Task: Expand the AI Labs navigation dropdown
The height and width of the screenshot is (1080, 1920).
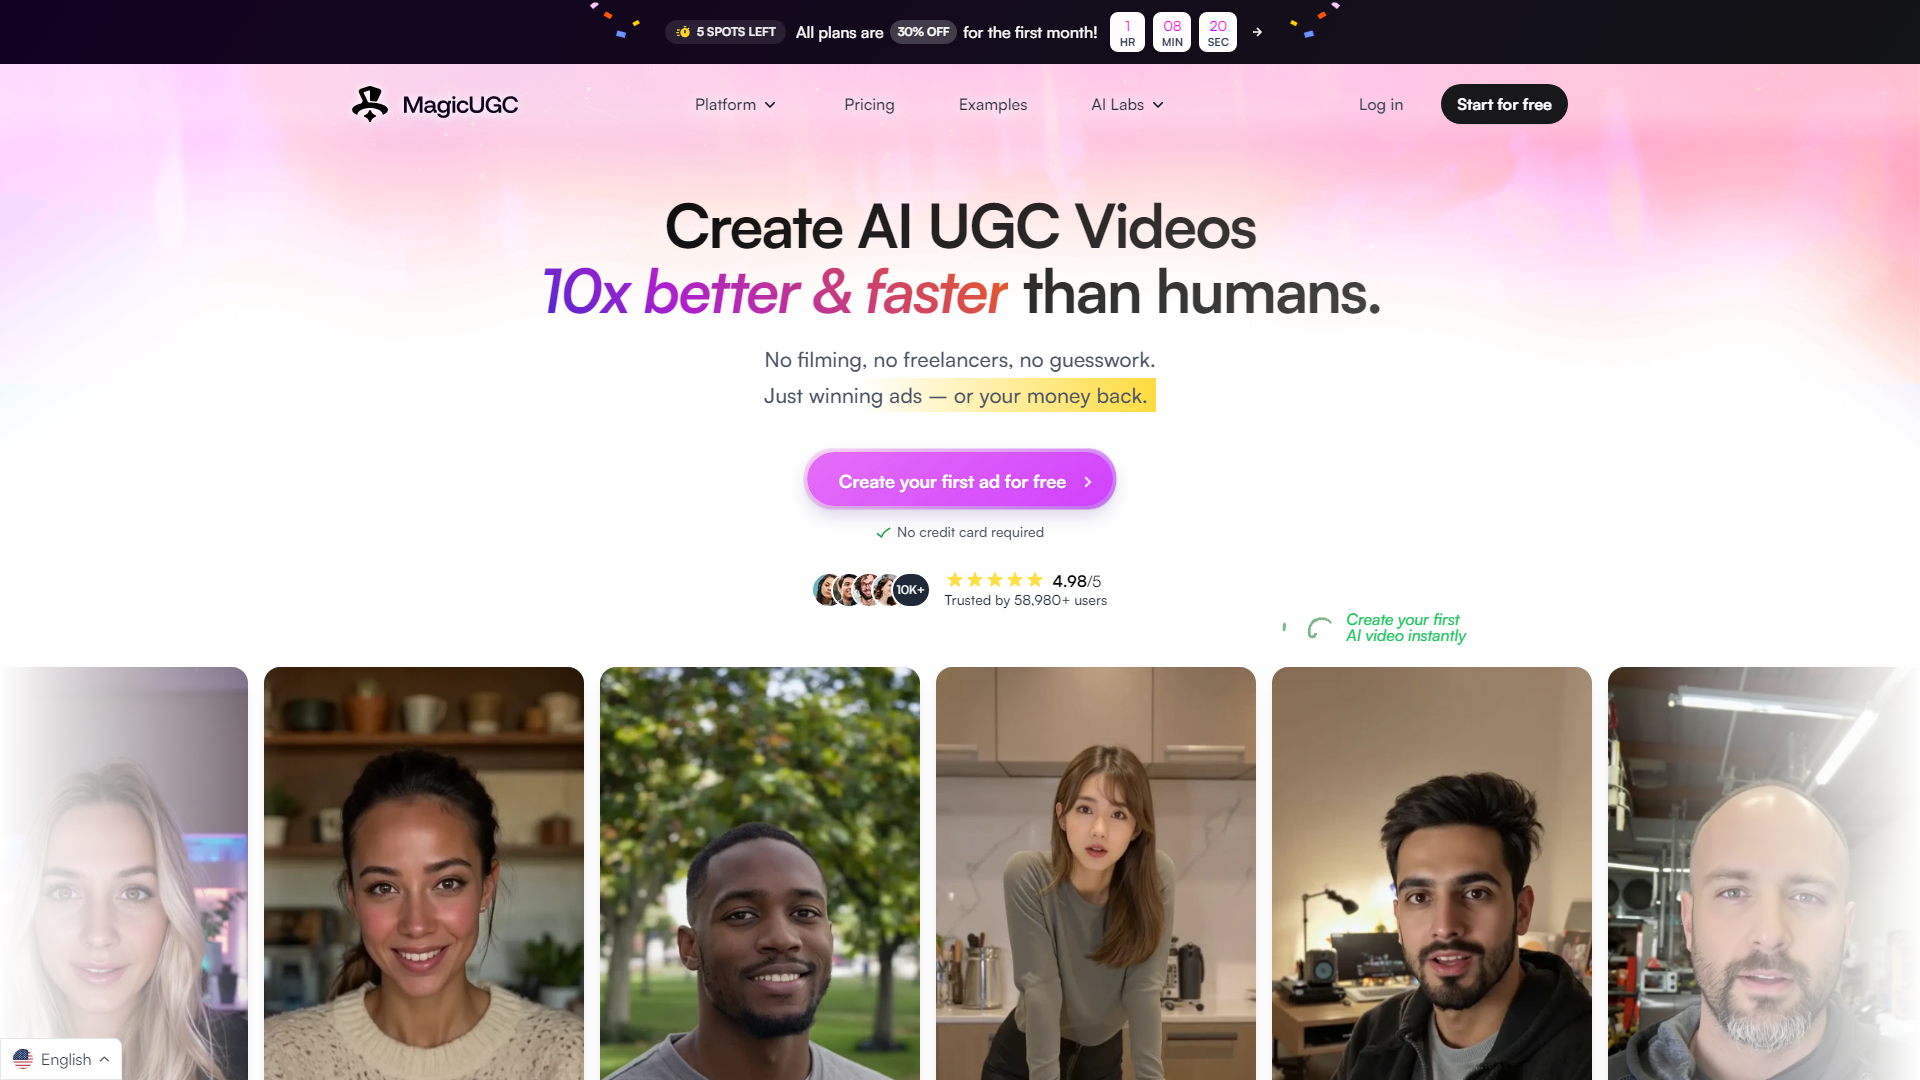Action: [x=1126, y=104]
